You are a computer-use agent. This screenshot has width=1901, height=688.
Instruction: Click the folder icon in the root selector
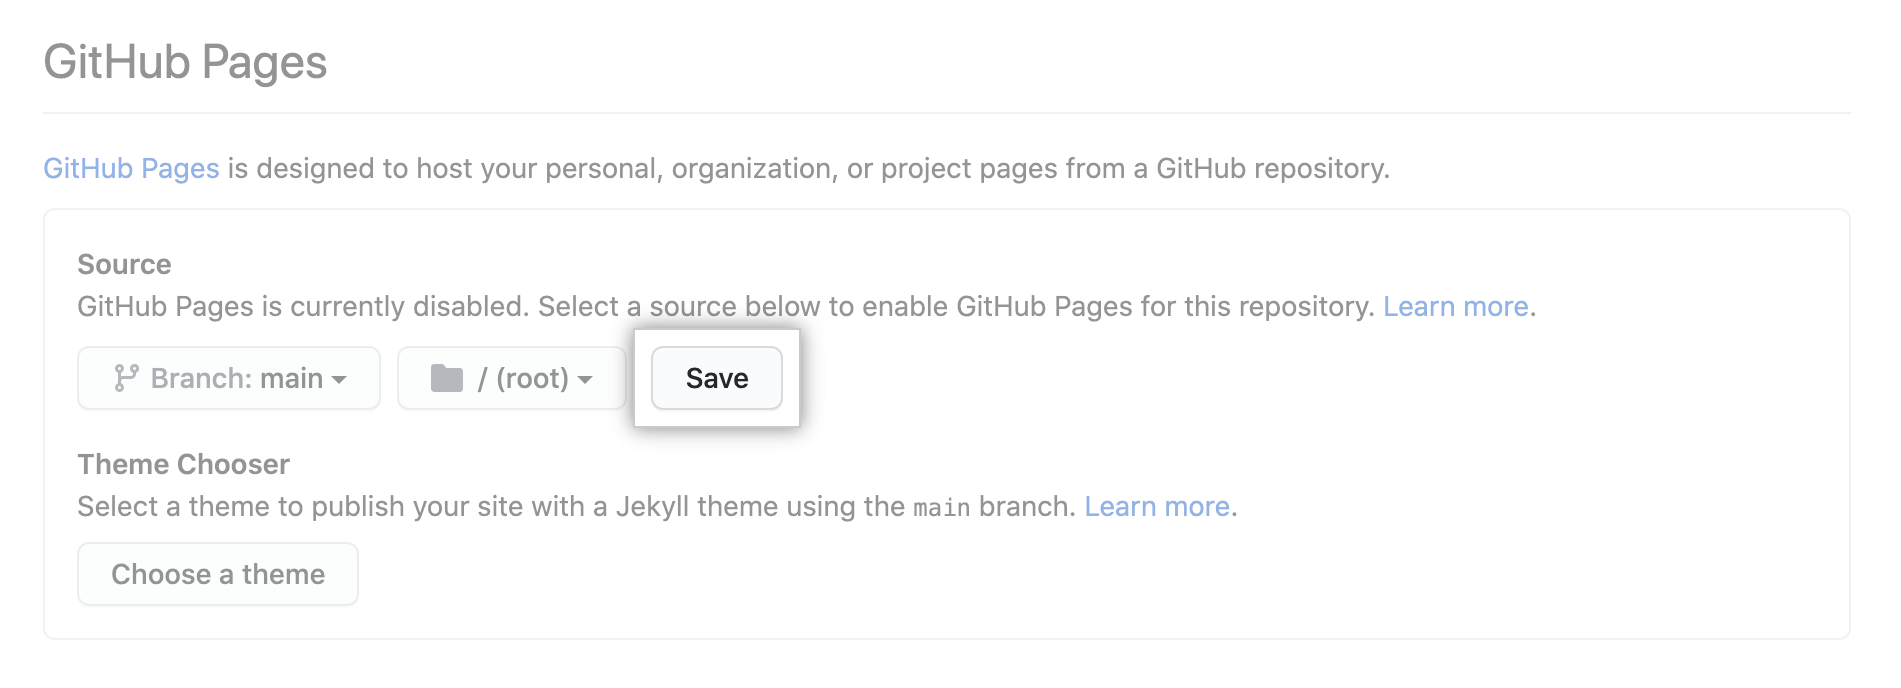[x=446, y=378]
